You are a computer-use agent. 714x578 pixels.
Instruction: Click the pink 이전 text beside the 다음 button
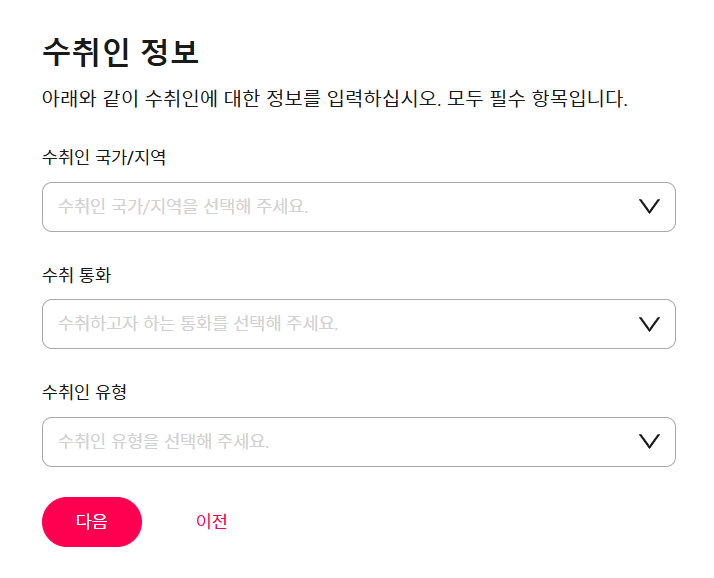[x=211, y=521]
